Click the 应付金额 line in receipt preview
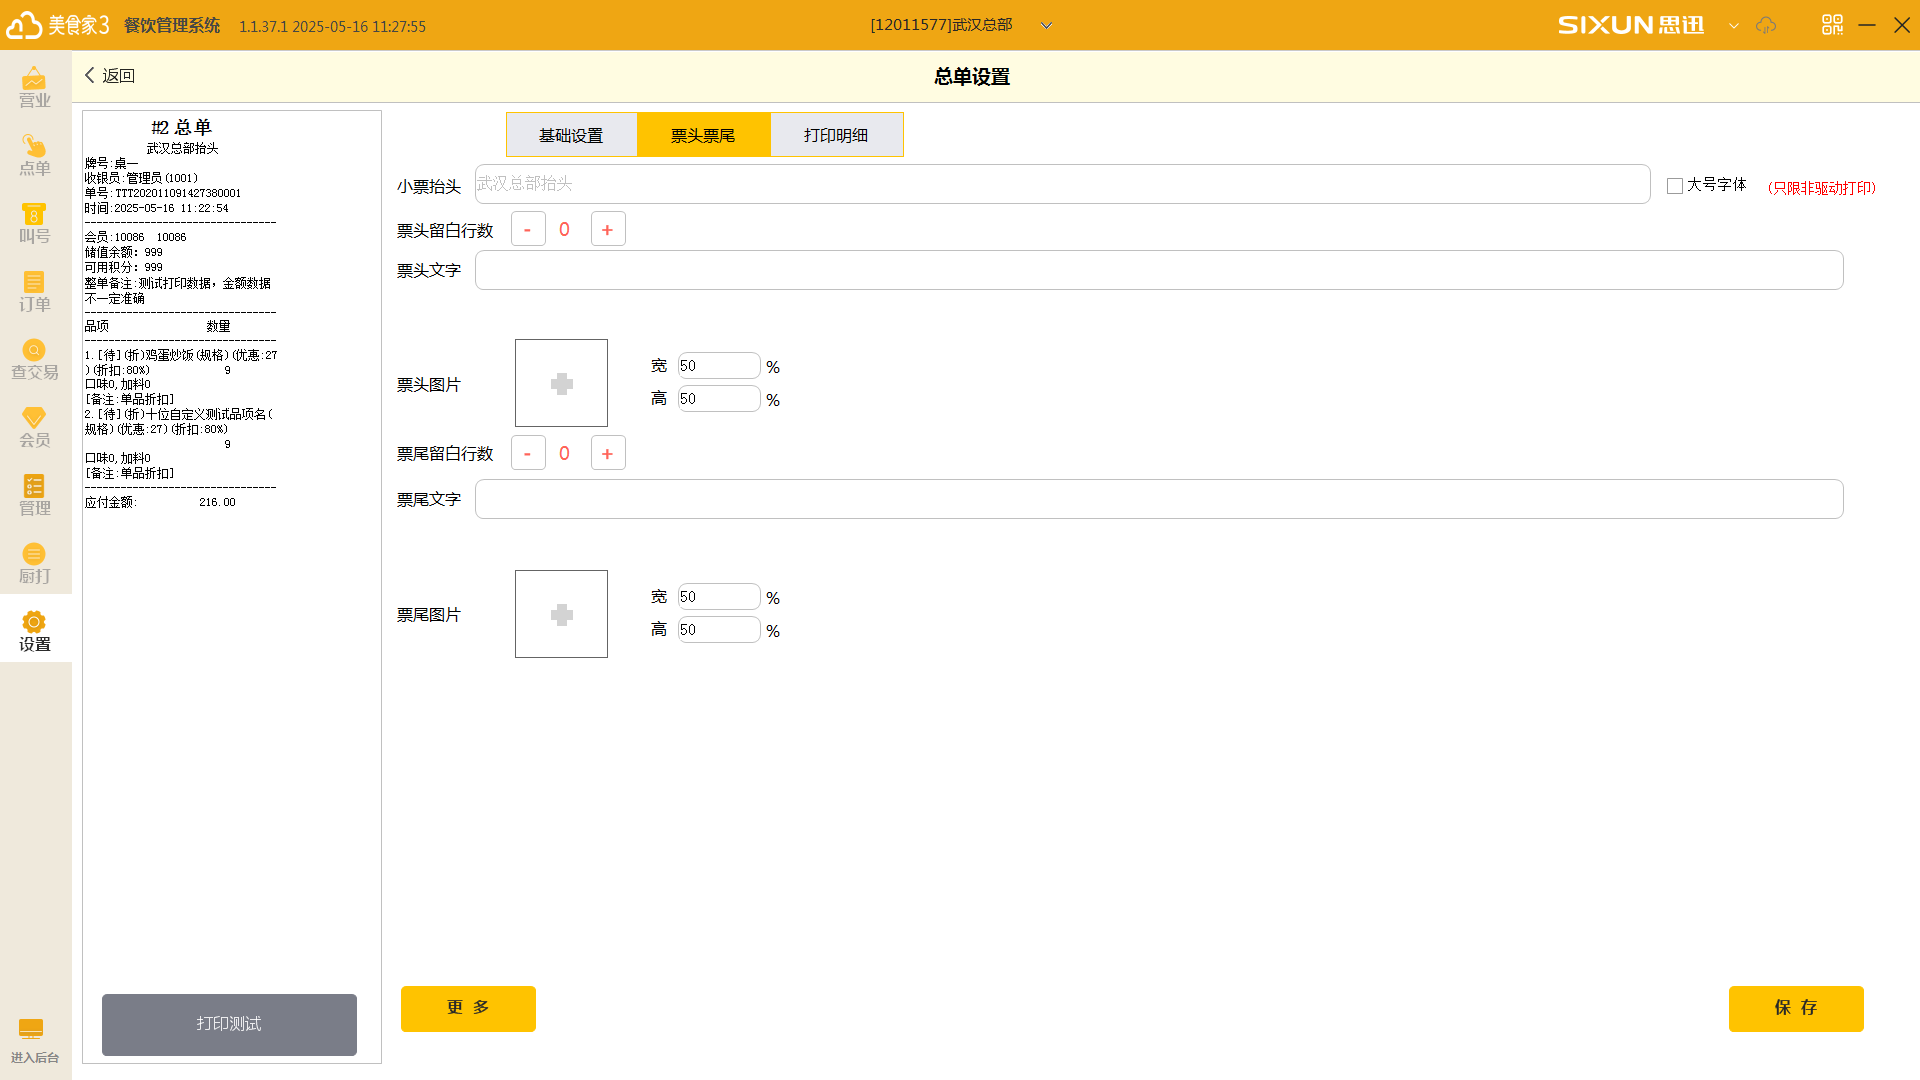 (x=160, y=502)
